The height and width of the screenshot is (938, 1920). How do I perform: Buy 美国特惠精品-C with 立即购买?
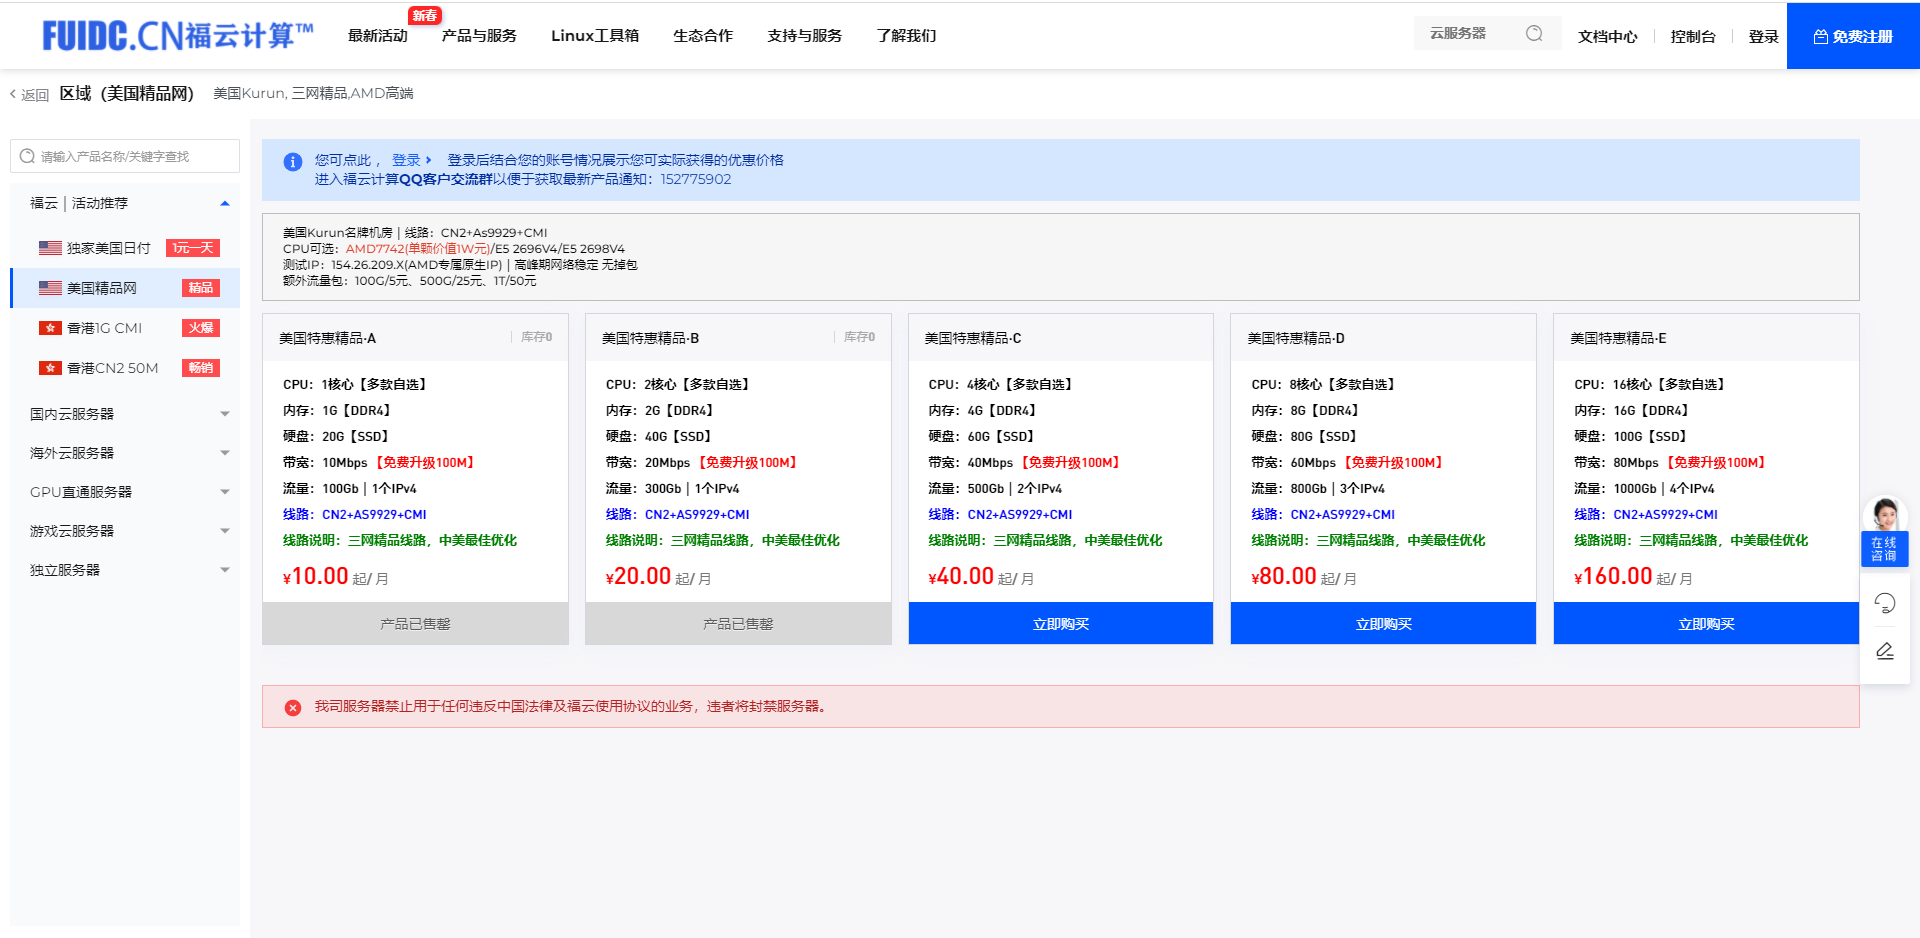[x=1061, y=623]
